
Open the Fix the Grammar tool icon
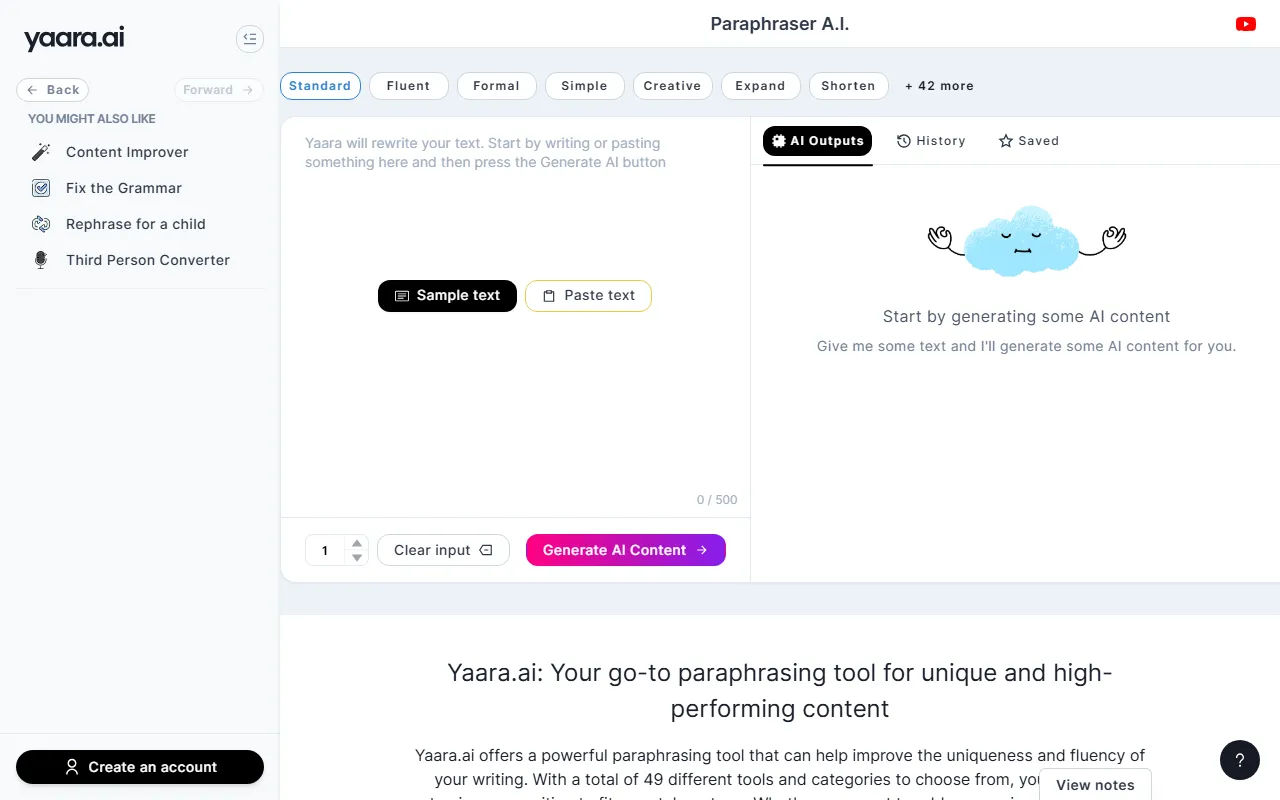(41, 188)
